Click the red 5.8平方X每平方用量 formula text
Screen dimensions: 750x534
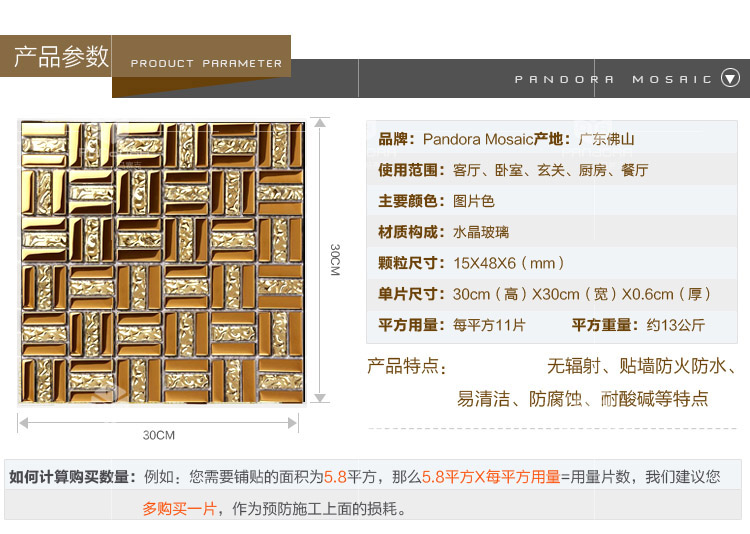point(490,477)
